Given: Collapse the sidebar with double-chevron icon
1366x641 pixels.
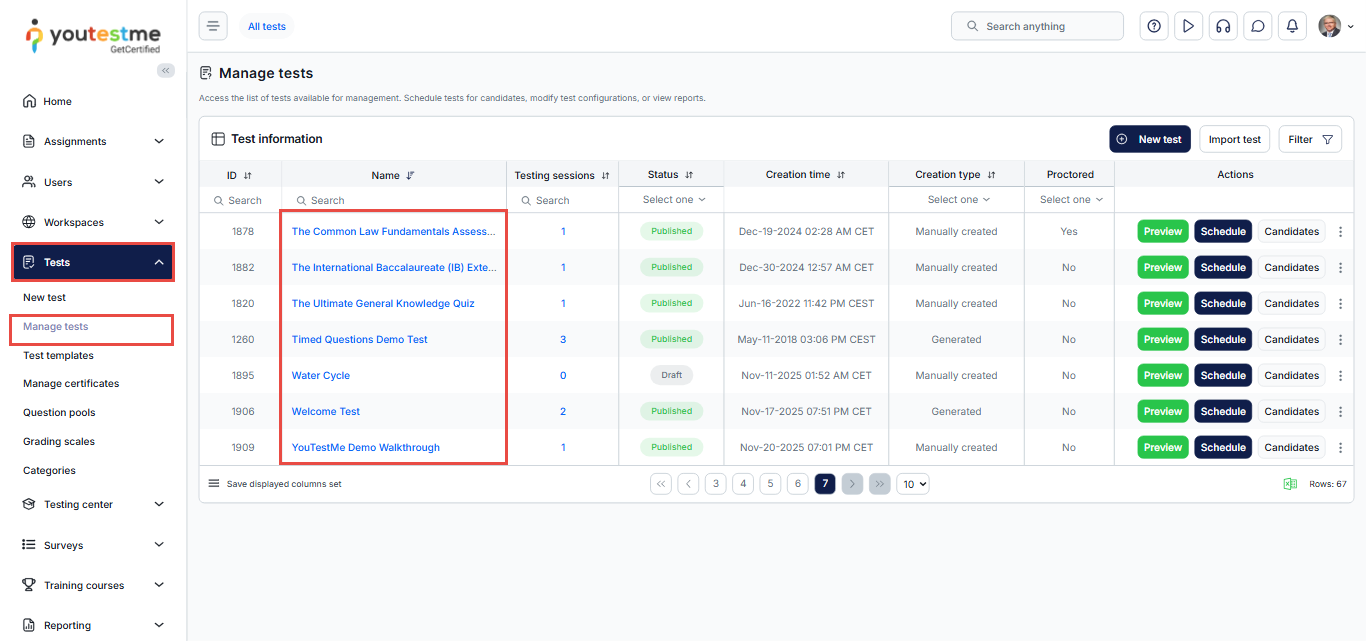Looking at the screenshot, I should [166, 70].
